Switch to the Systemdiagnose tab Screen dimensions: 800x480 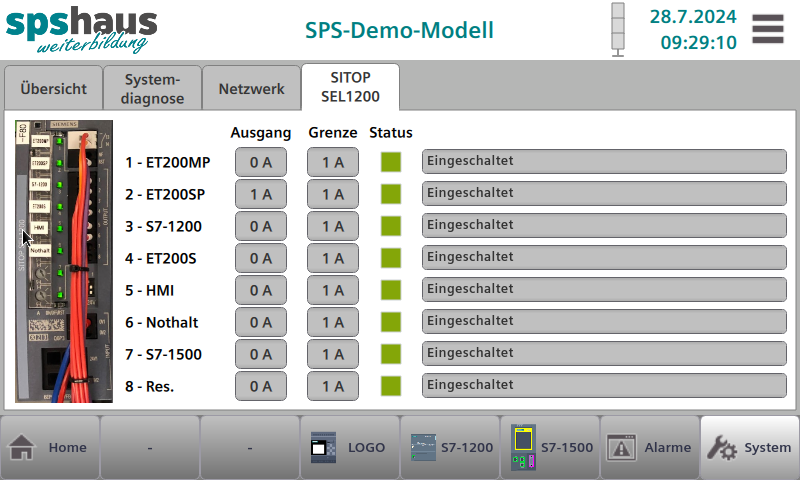(152, 88)
